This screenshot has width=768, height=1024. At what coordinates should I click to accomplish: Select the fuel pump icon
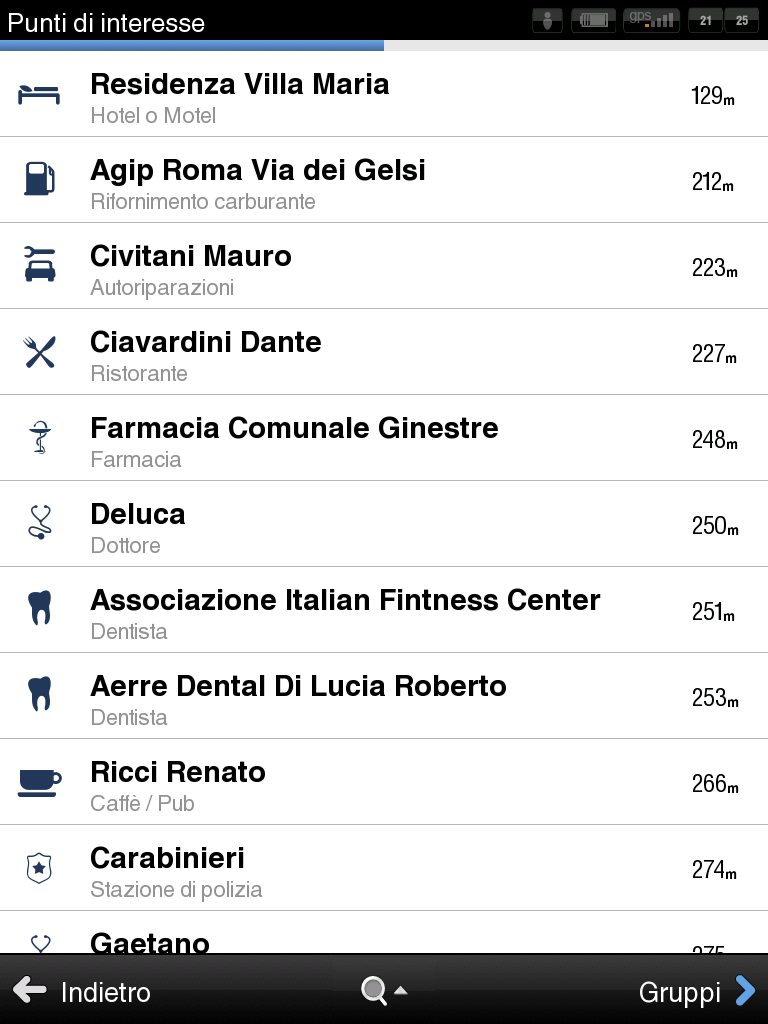(39, 178)
